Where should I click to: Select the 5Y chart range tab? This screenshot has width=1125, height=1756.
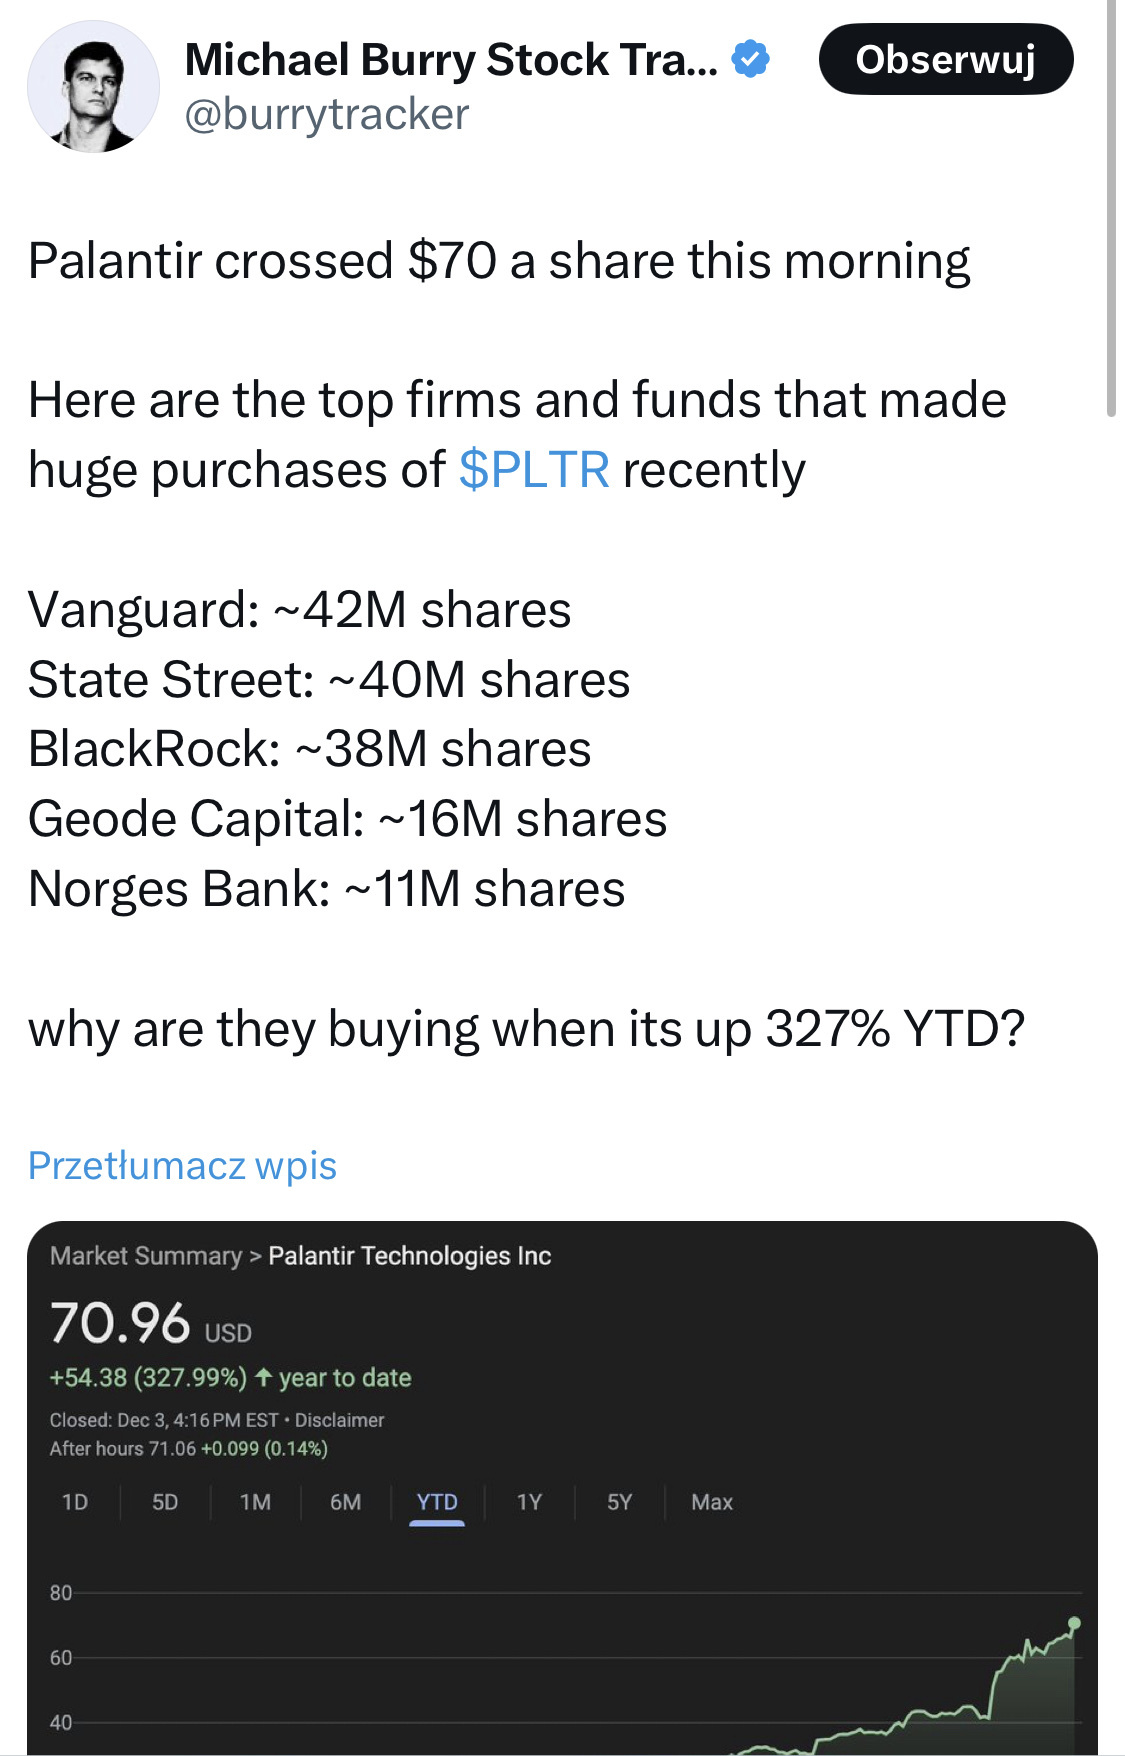pyautogui.click(x=619, y=1502)
